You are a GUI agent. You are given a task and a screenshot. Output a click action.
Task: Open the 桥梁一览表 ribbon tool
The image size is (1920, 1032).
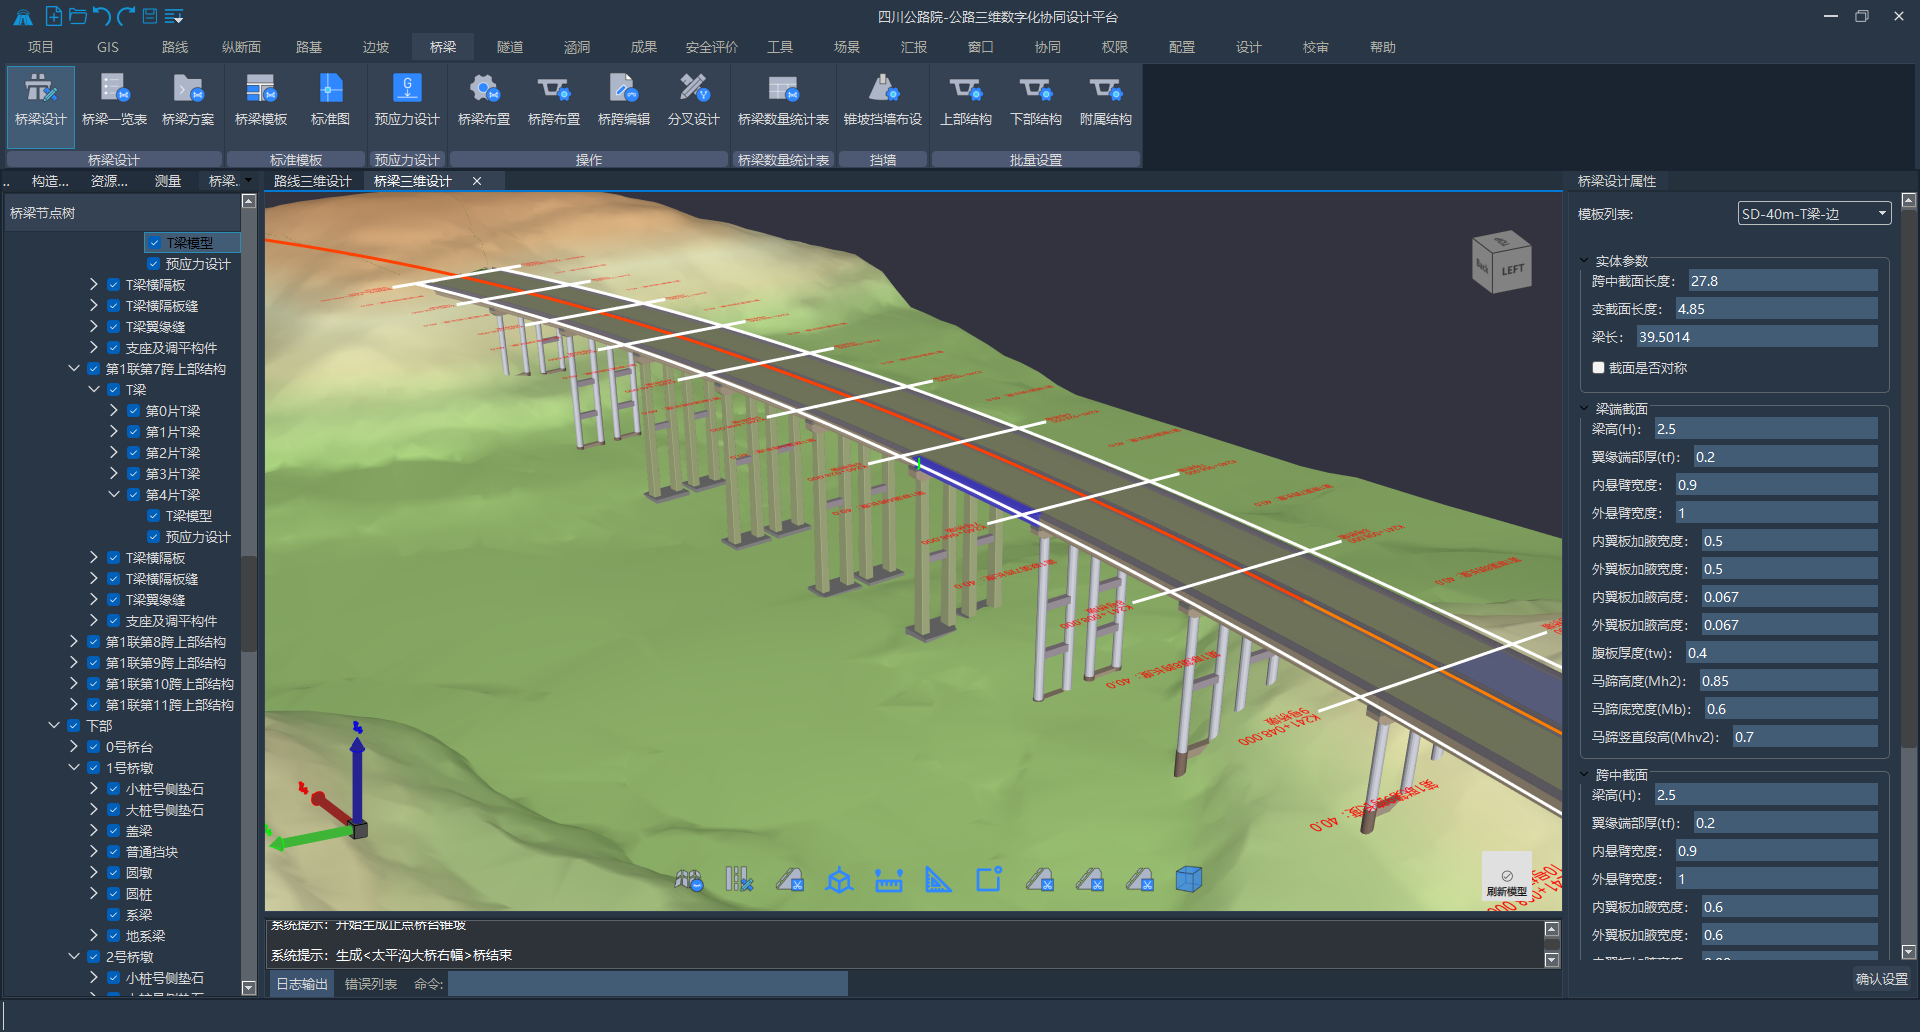114,100
